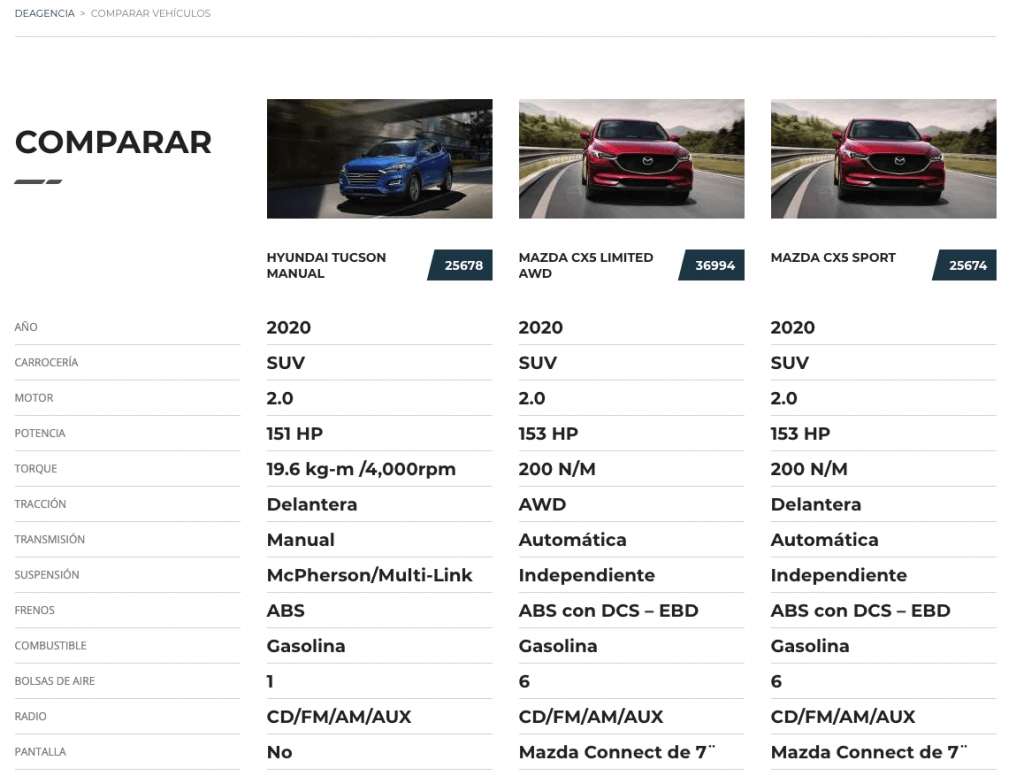1024x776 pixels.
Task: Open the Mazda CX5 Limited AWD photo
Action: click(x=632, y=159)
